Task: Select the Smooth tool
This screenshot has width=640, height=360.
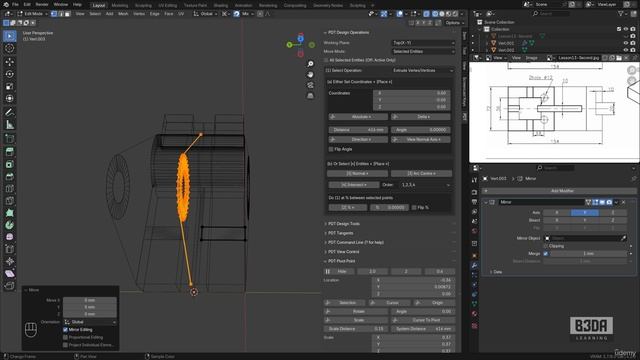Action: click(9, 237)
